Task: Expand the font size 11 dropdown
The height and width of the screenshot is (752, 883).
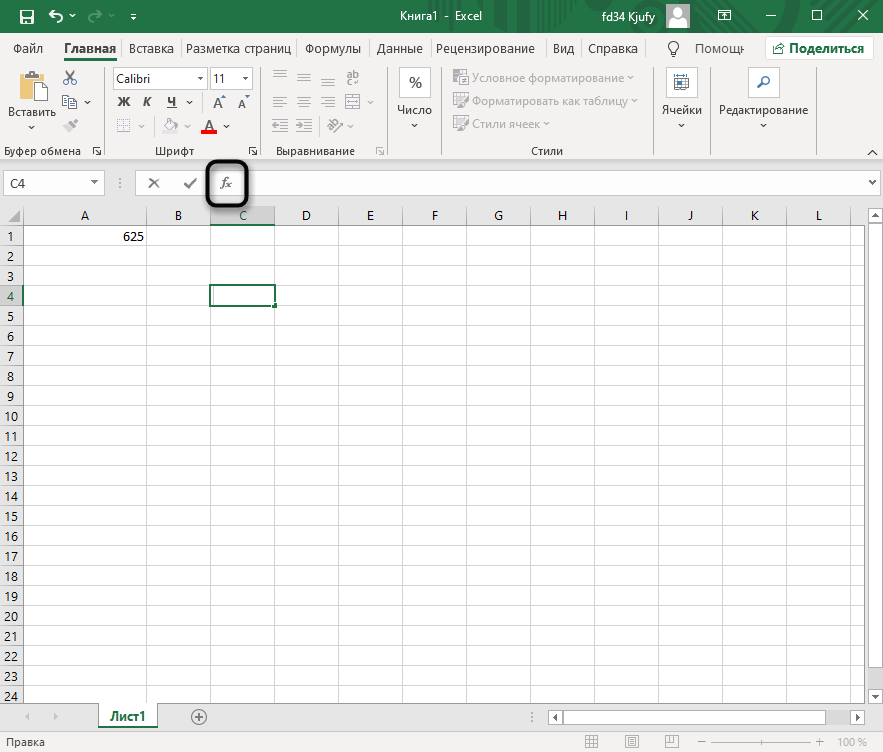Action: point(246,78)
